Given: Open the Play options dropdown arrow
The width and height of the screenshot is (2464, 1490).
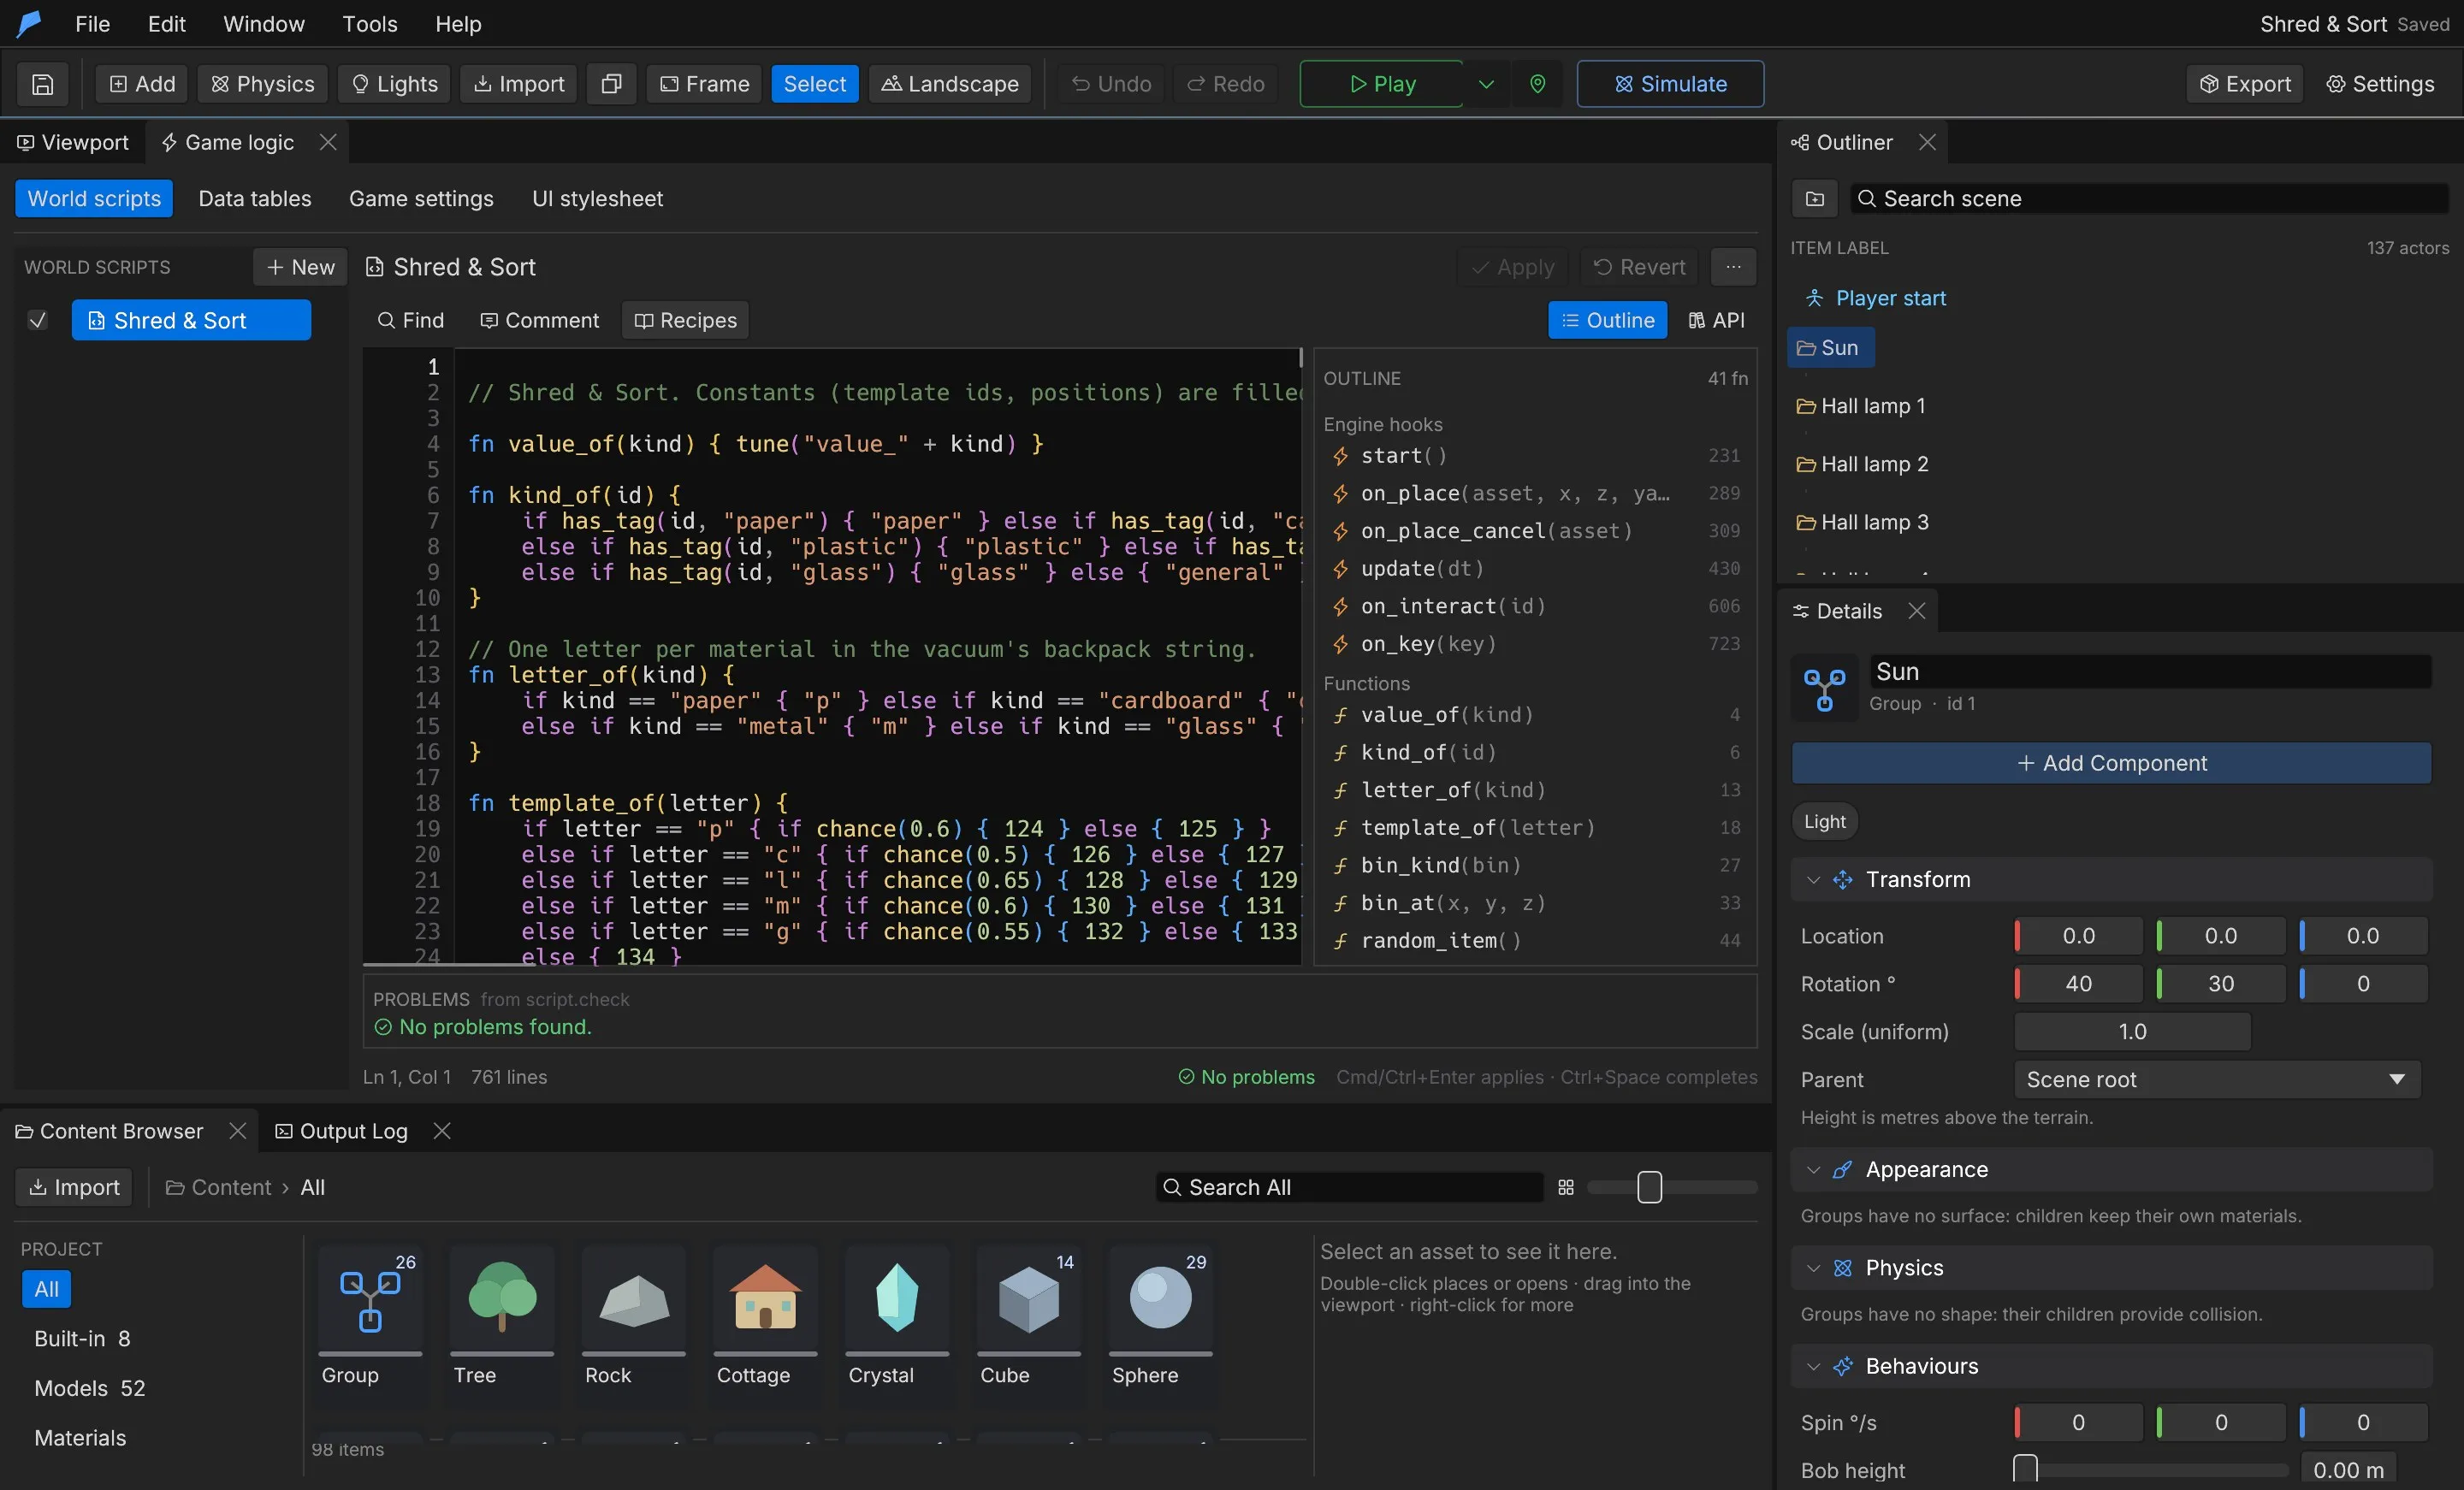Looking at the screenshot, I should 1486,84.
